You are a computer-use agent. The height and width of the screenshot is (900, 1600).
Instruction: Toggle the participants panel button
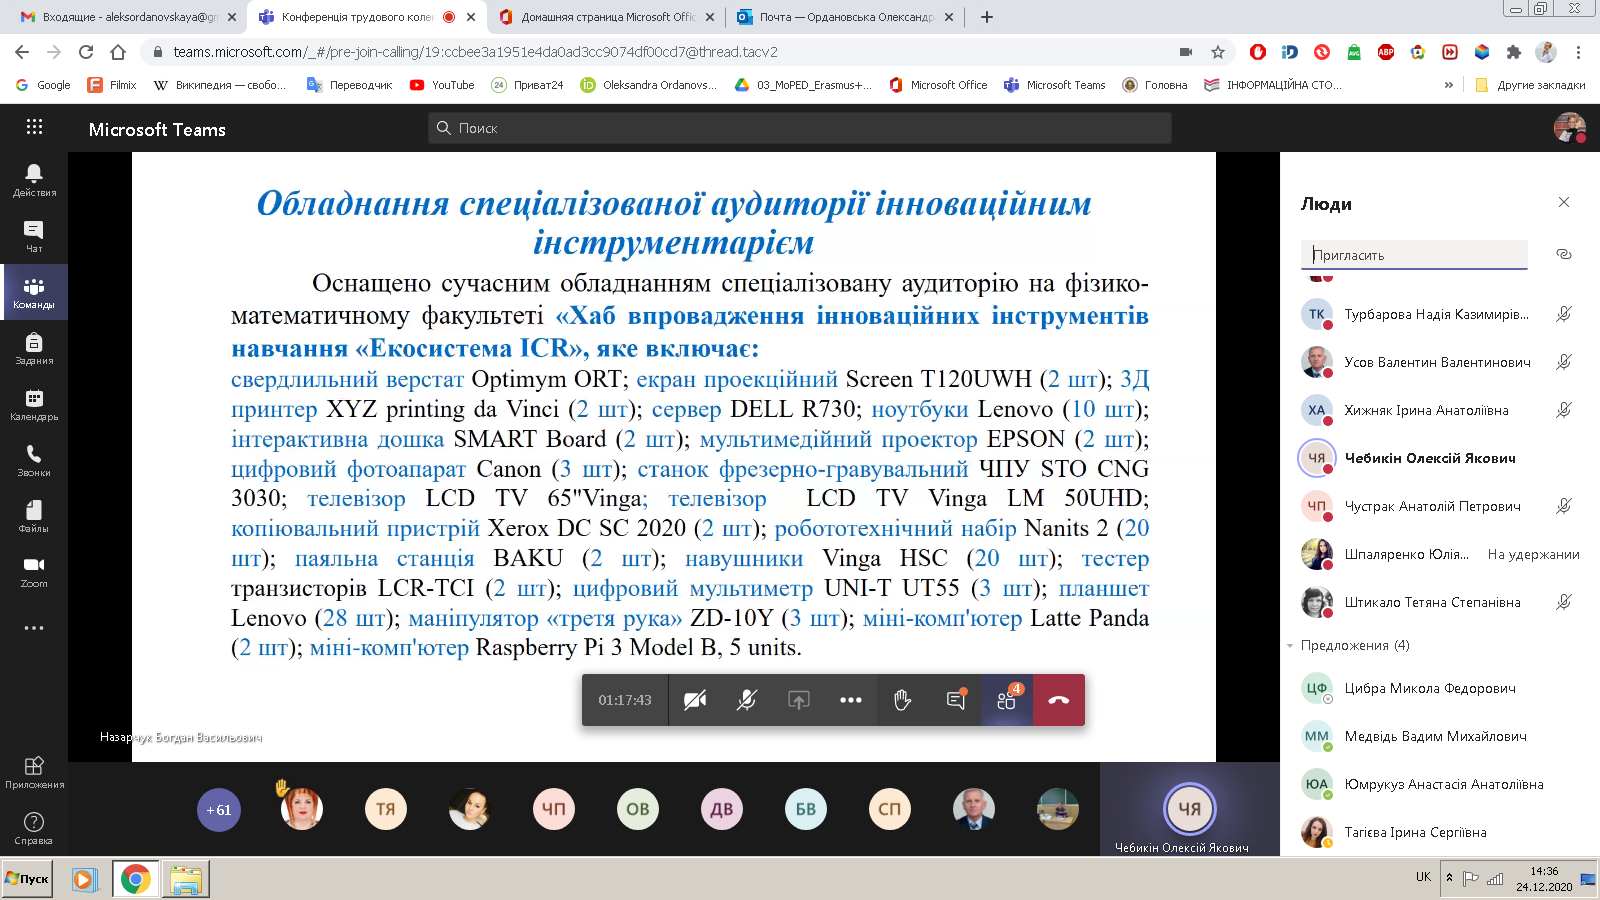[1007, 700]
